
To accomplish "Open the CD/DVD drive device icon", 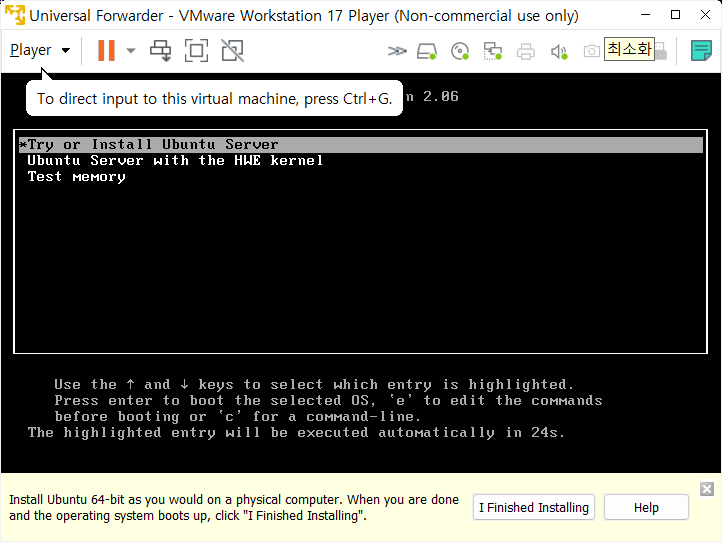I will pyautogui.click(x=460, y=51).
